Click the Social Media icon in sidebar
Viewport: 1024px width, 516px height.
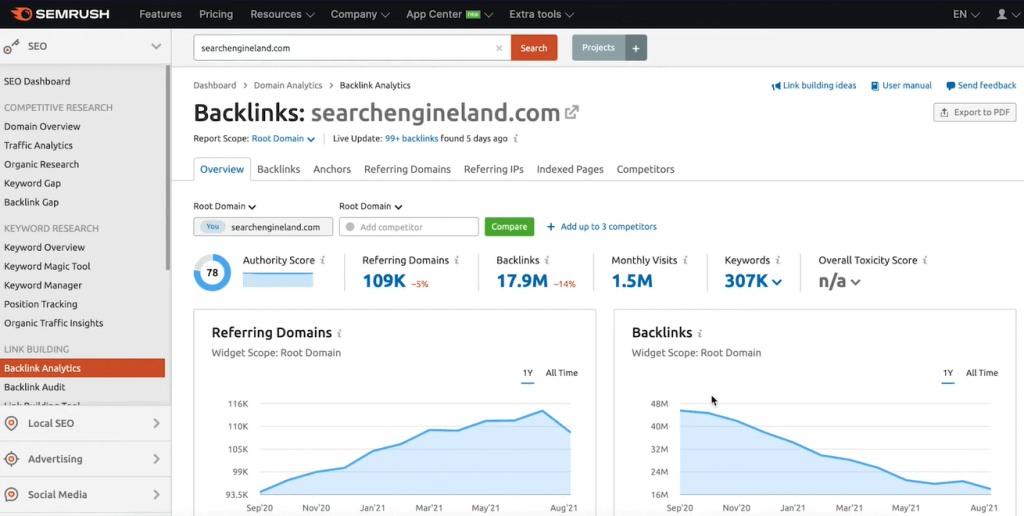[x=11, y=494]
